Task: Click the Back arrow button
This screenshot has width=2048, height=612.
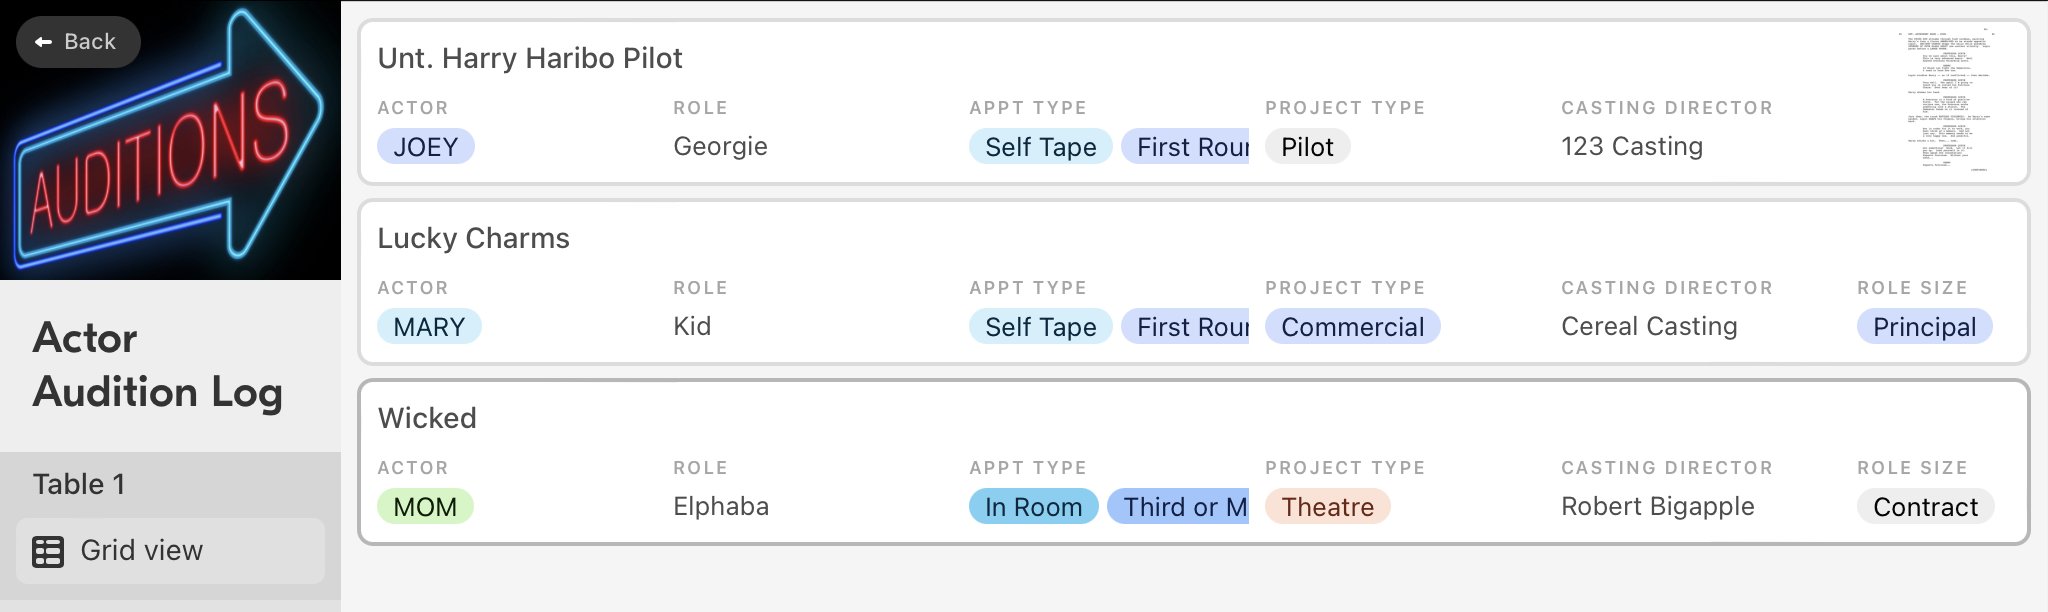Action: tap(78, 42)
